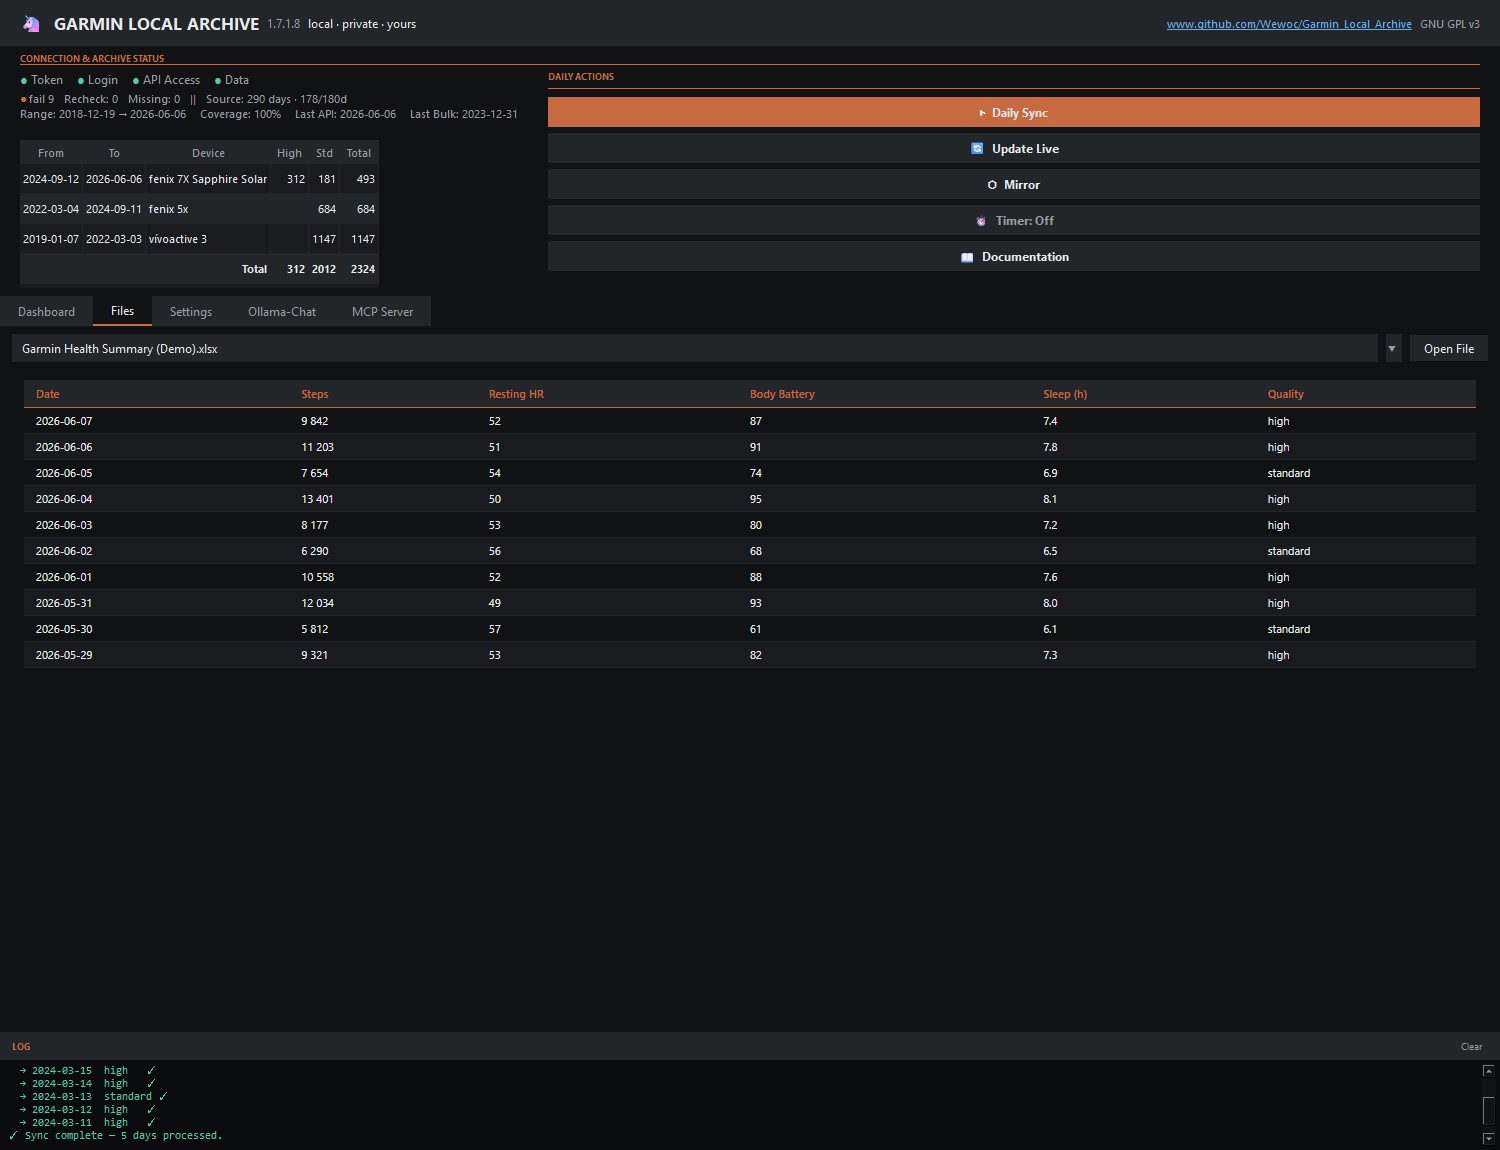Click the device table Total row label
The height and width of the screenshot is (1150, 1500).
click(254, 269)
